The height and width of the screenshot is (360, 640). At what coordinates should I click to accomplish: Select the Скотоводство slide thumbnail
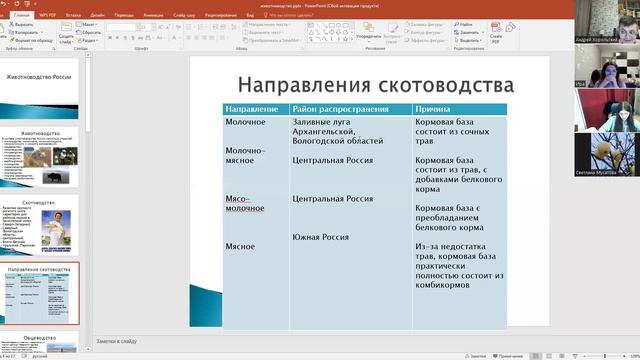[39, 225]
